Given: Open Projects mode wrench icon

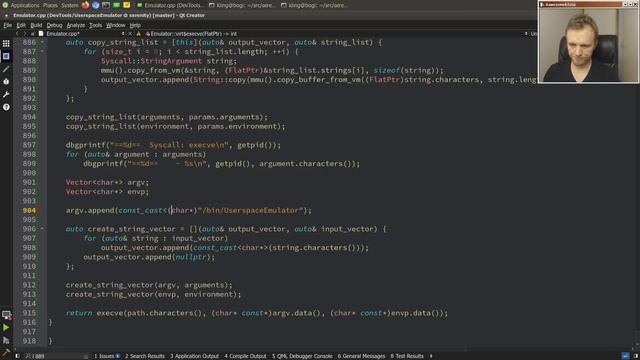Looking at the screenshot, I should [6, 94].
